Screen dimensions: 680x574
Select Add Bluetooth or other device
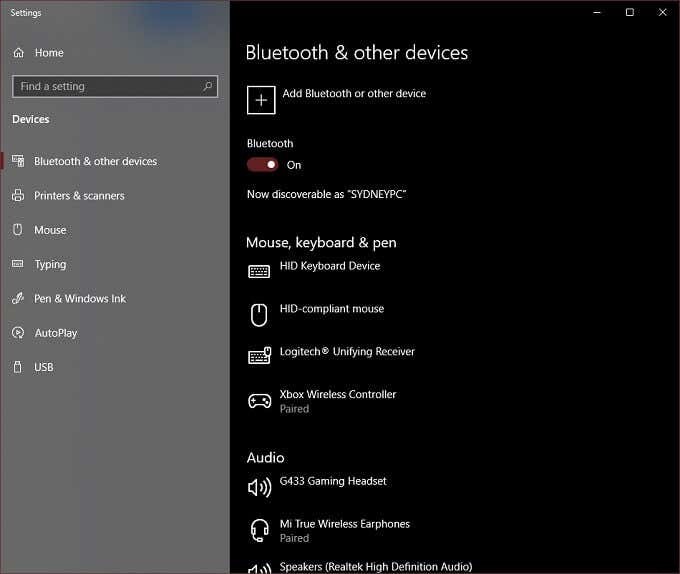[x=337, y=100]
